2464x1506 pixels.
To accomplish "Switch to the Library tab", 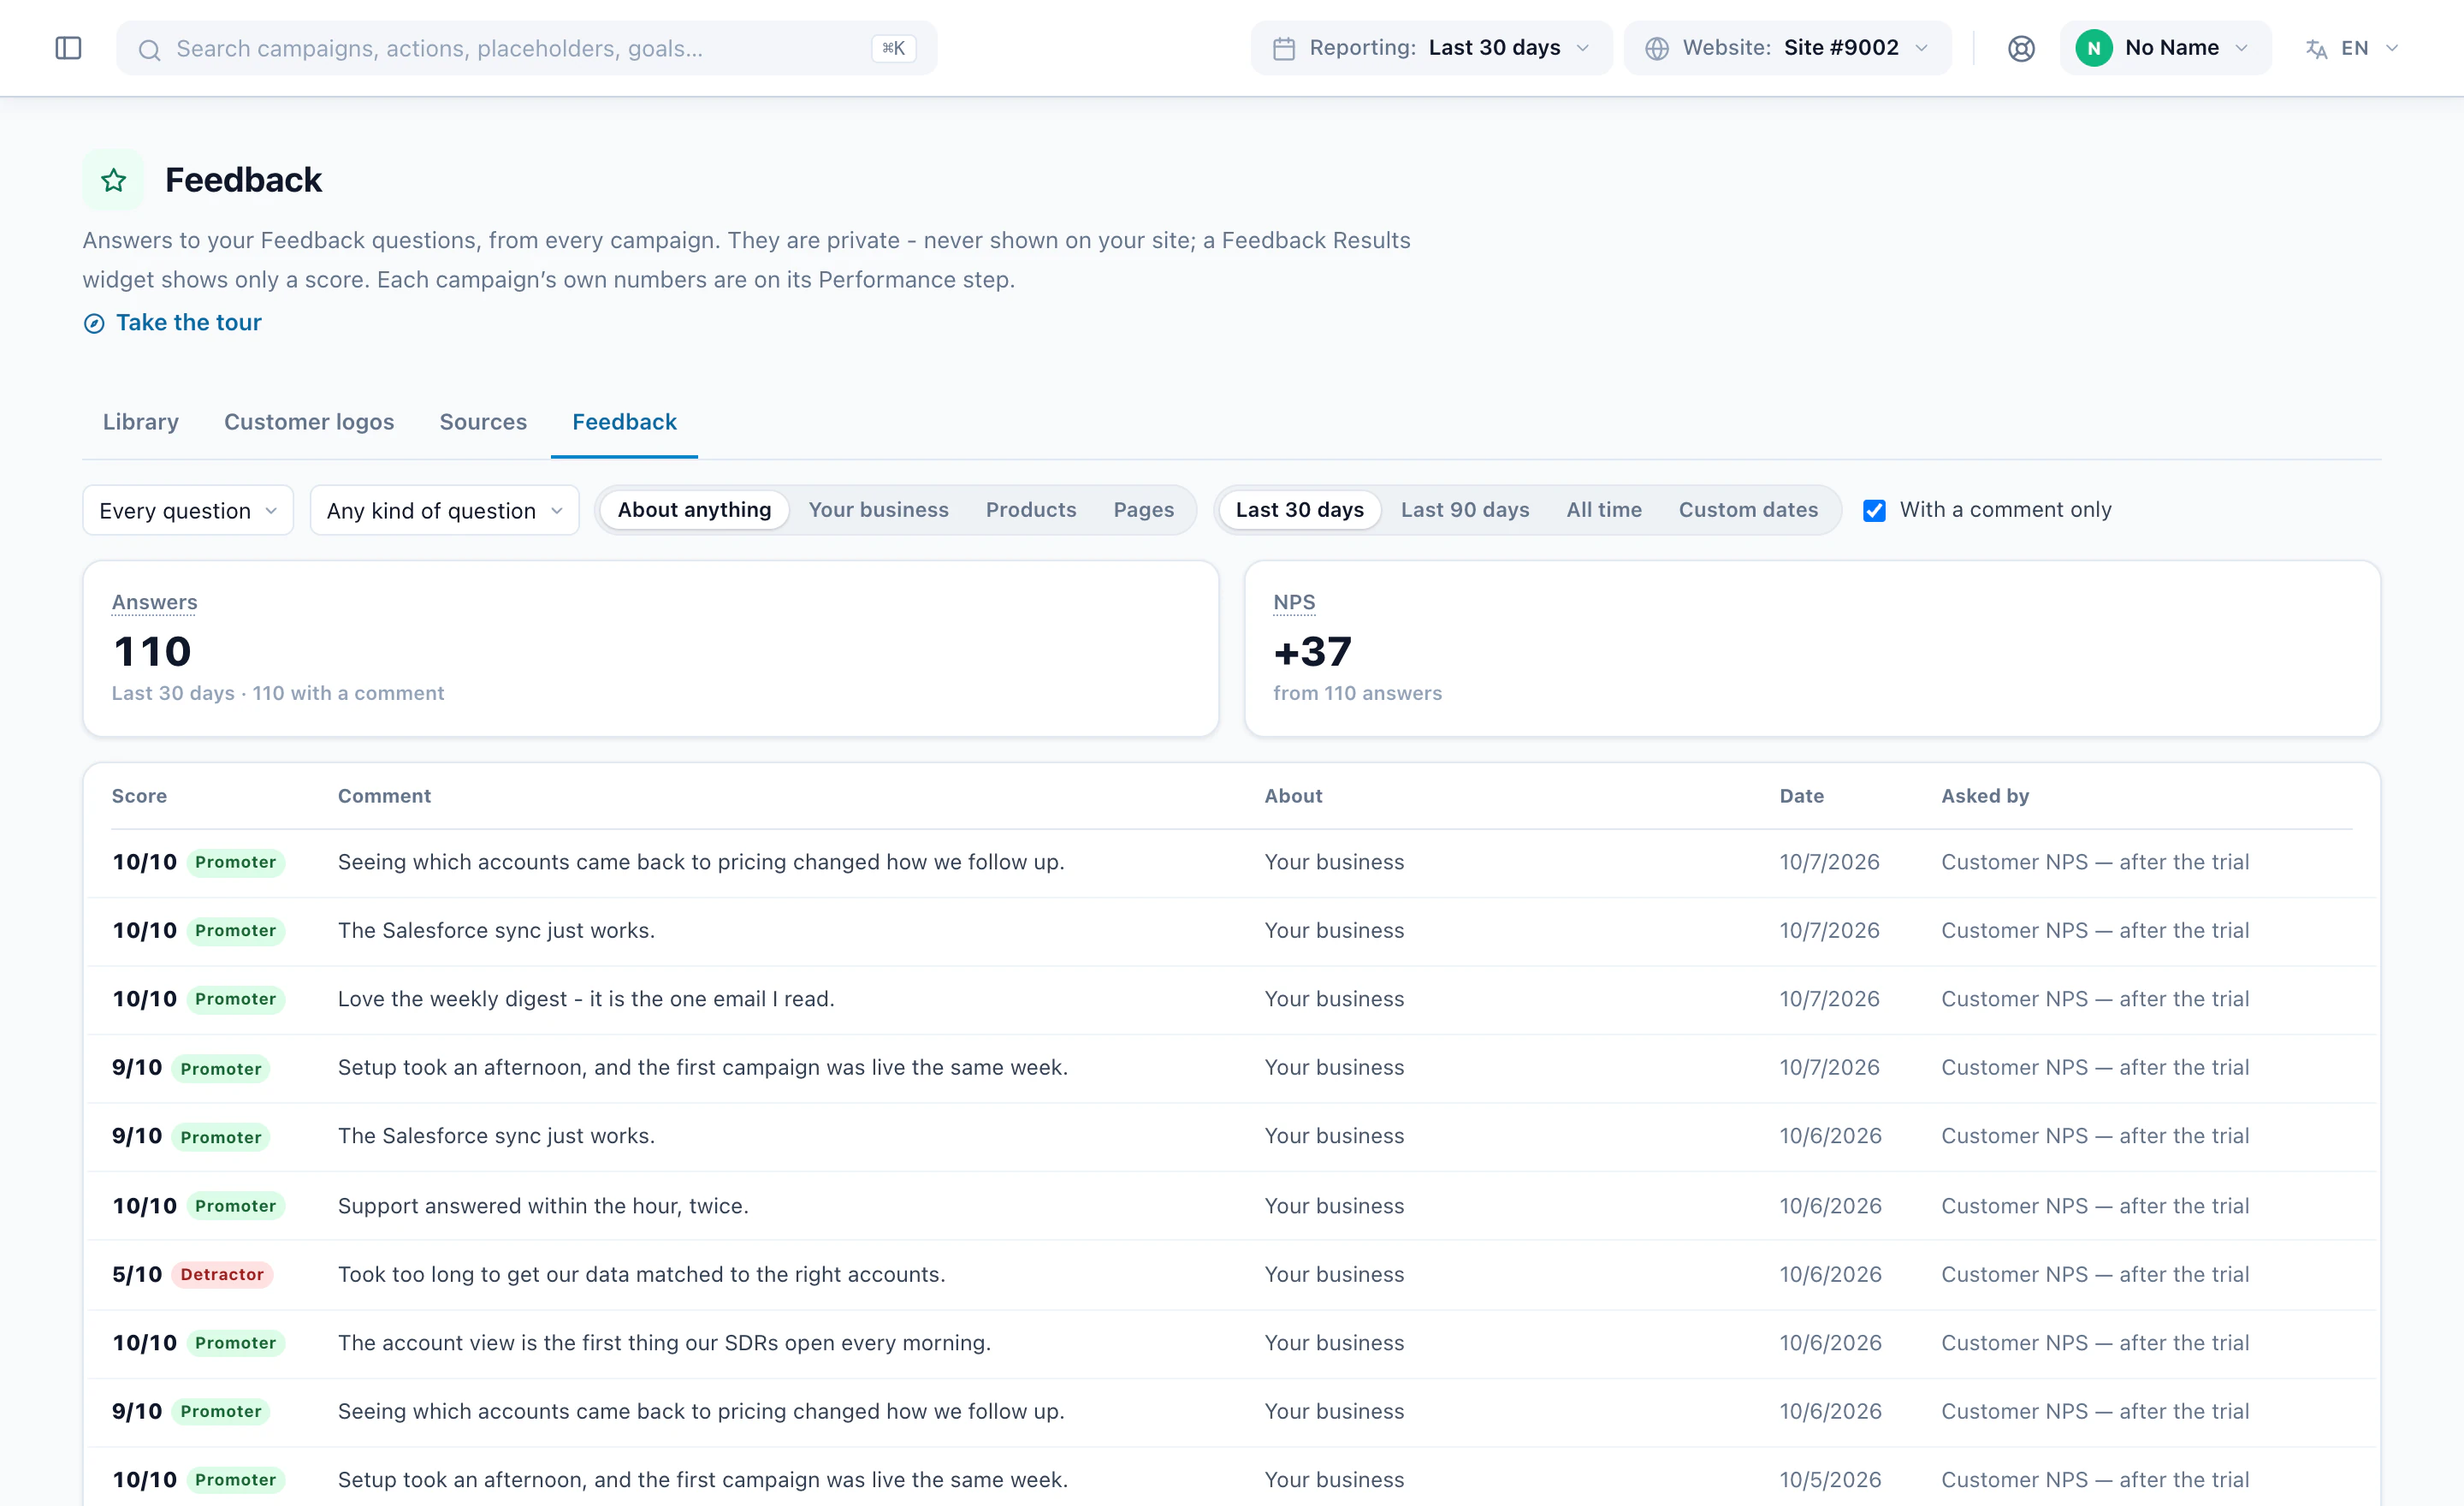I will [141, 422].
